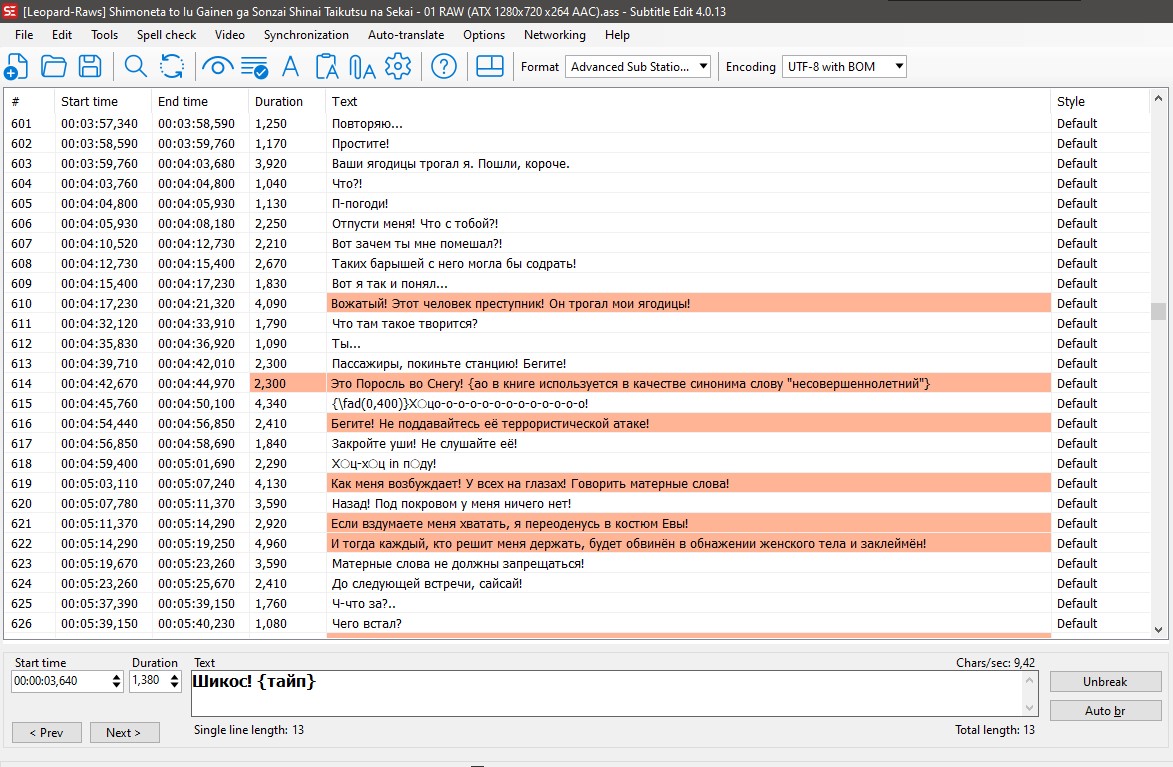The width and height of the screenshot is (1173, 767).
Task: Open the Auto-translate menu
Action: pos(406,34)
